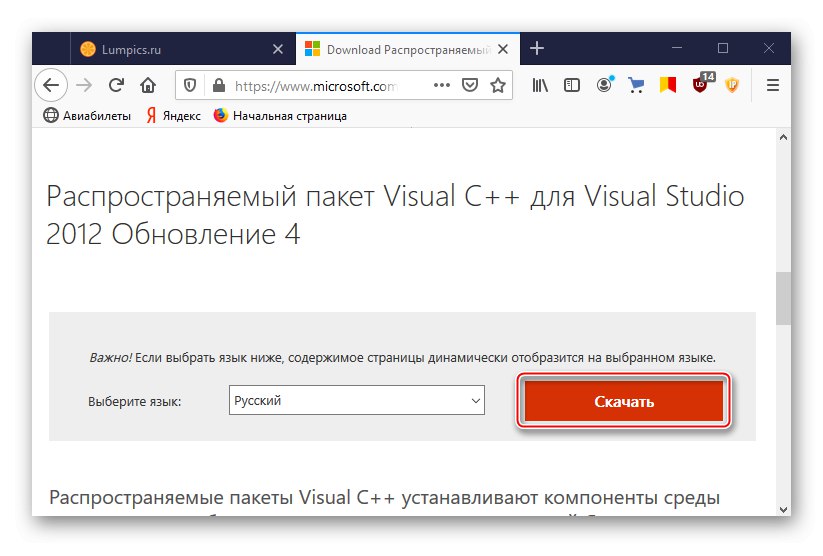
Task: Bookmark this page with the star
Action: [x=498, y=85]
